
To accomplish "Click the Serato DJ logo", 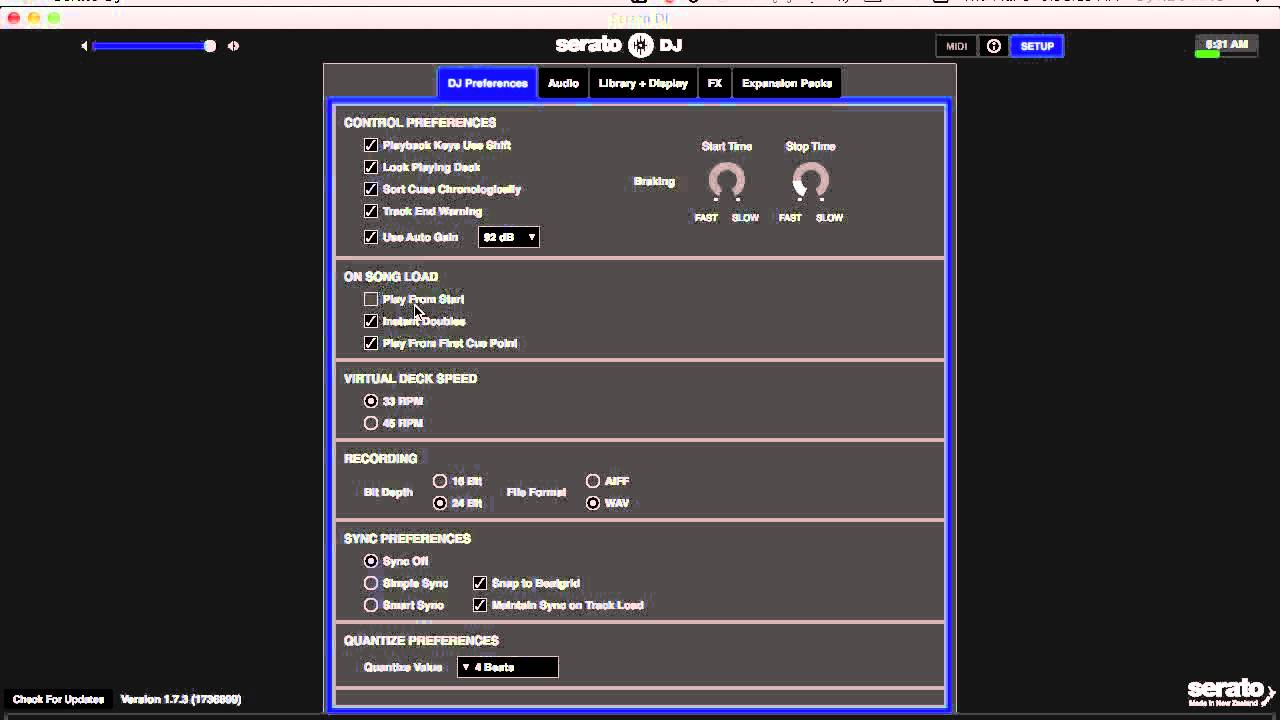I will coord(619,45).
